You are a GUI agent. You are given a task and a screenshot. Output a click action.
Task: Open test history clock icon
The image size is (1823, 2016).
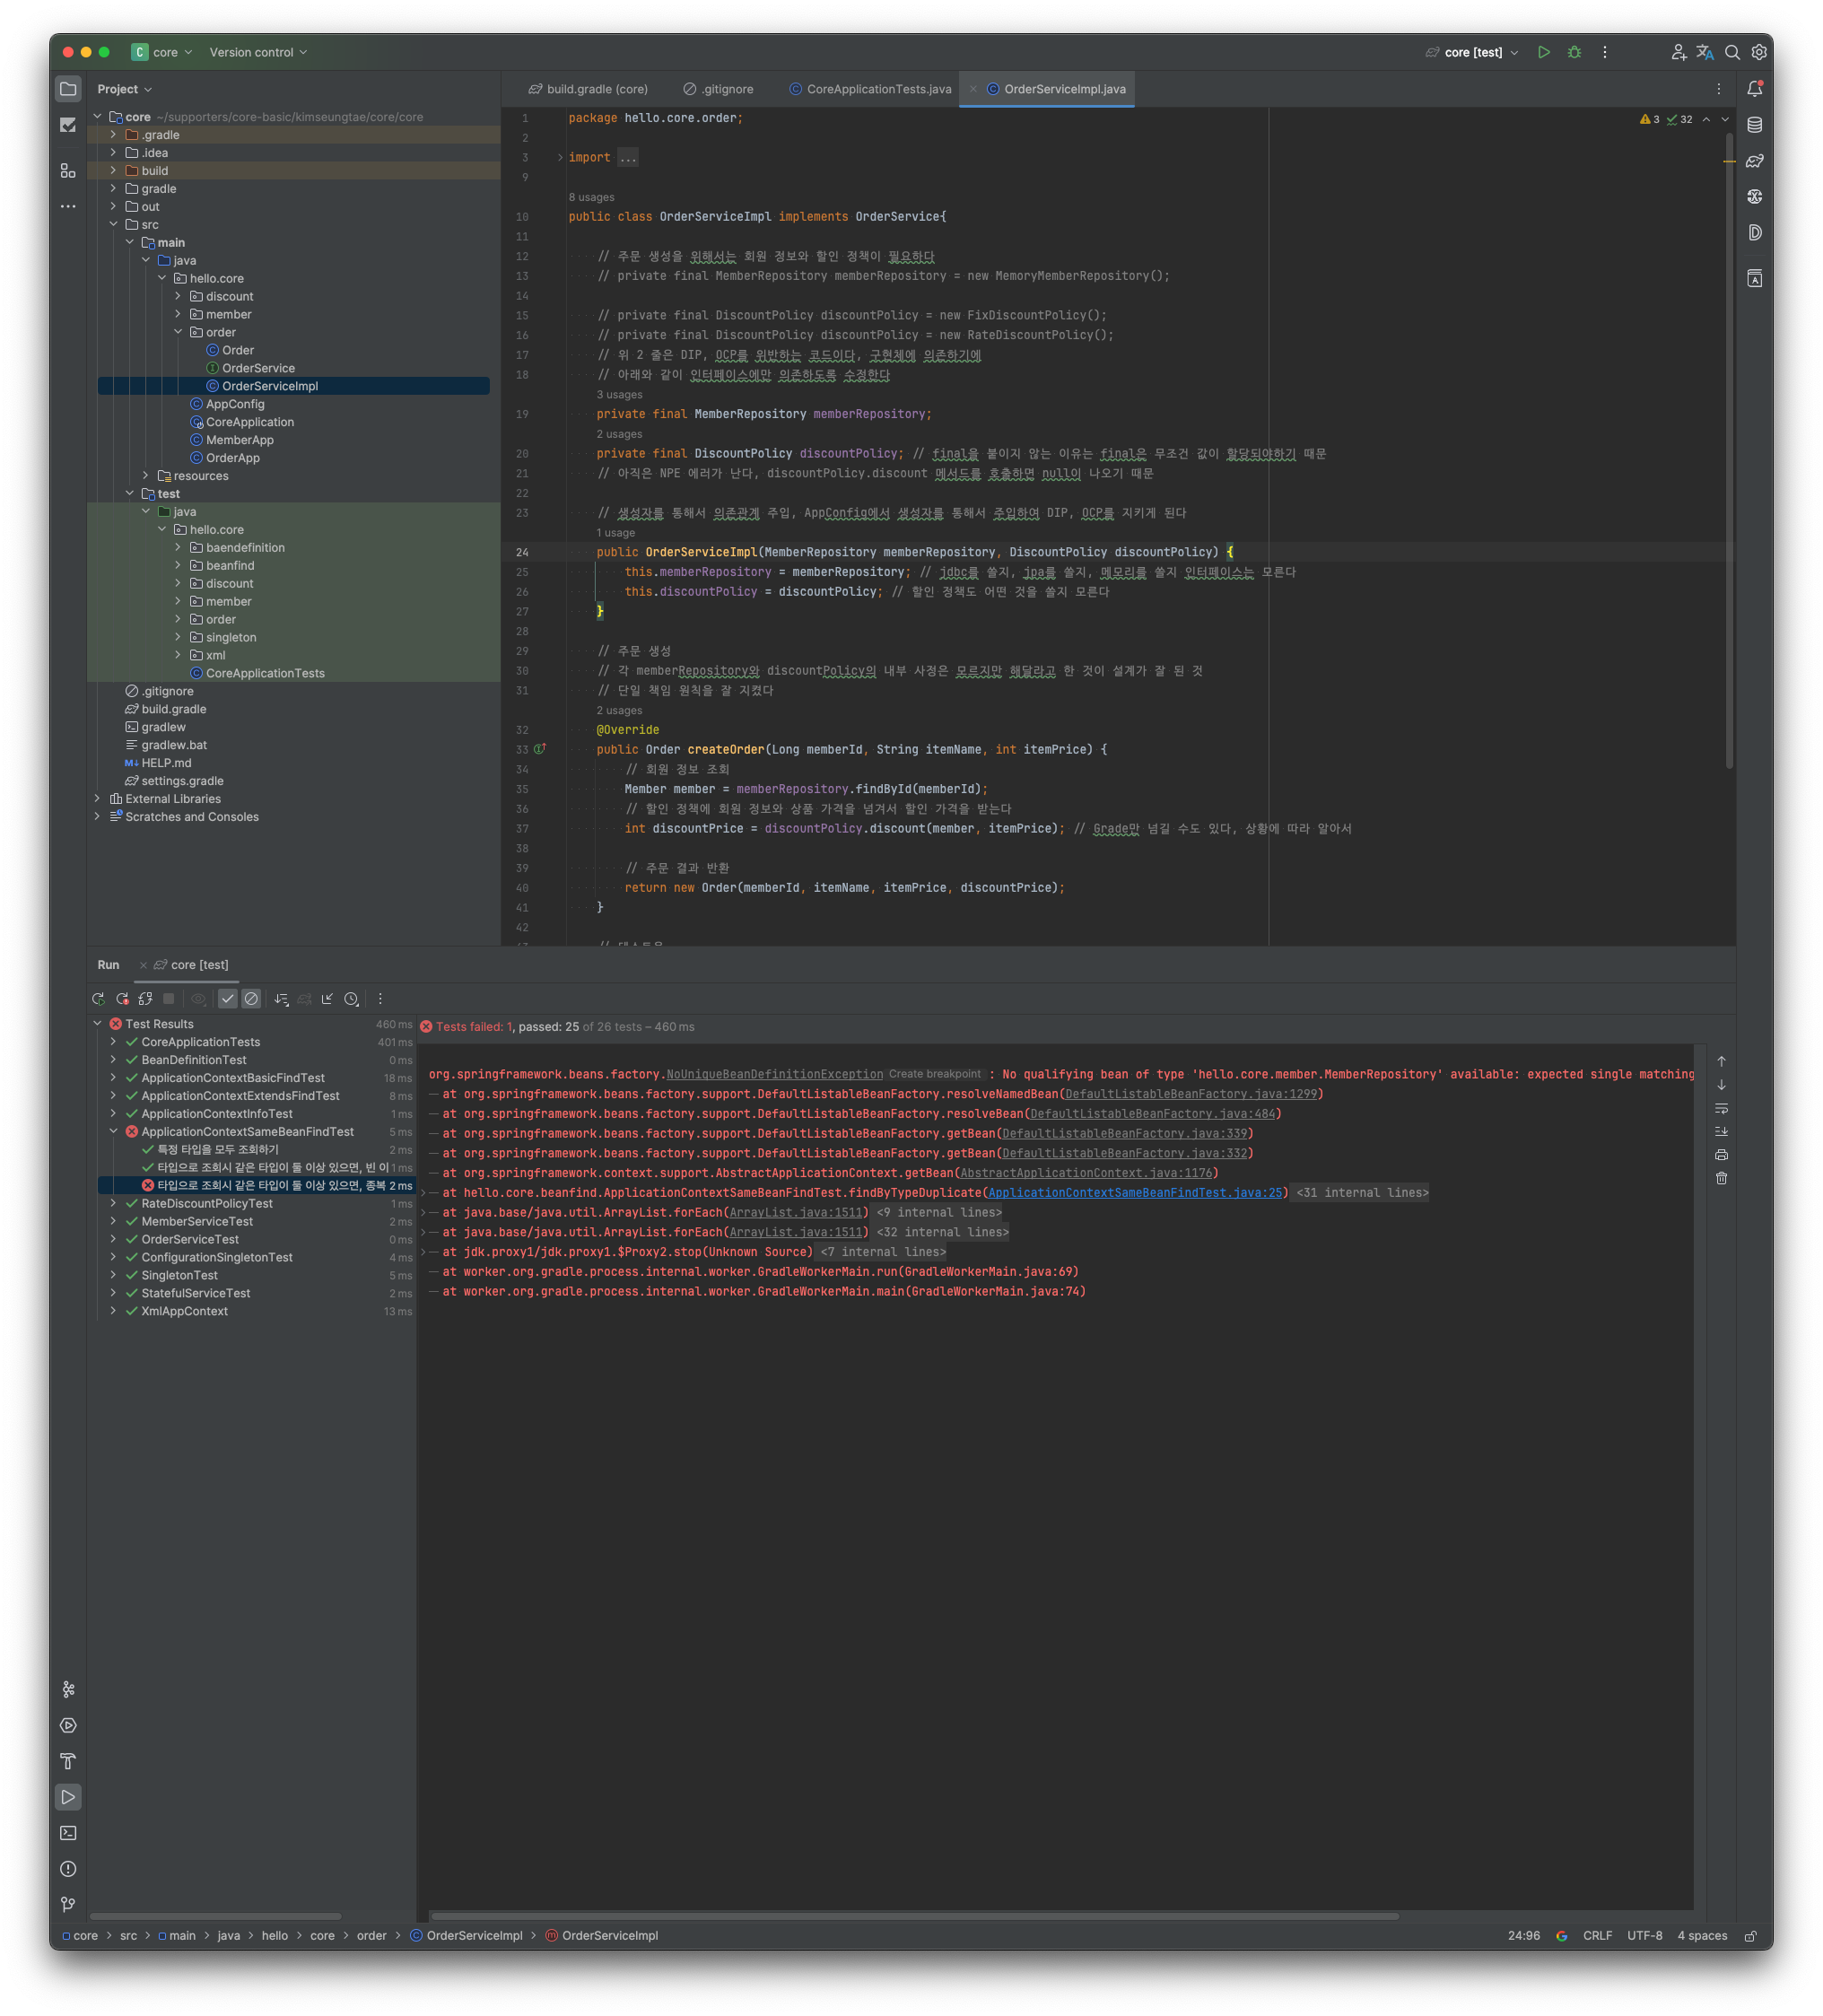(x=351, y=999)
